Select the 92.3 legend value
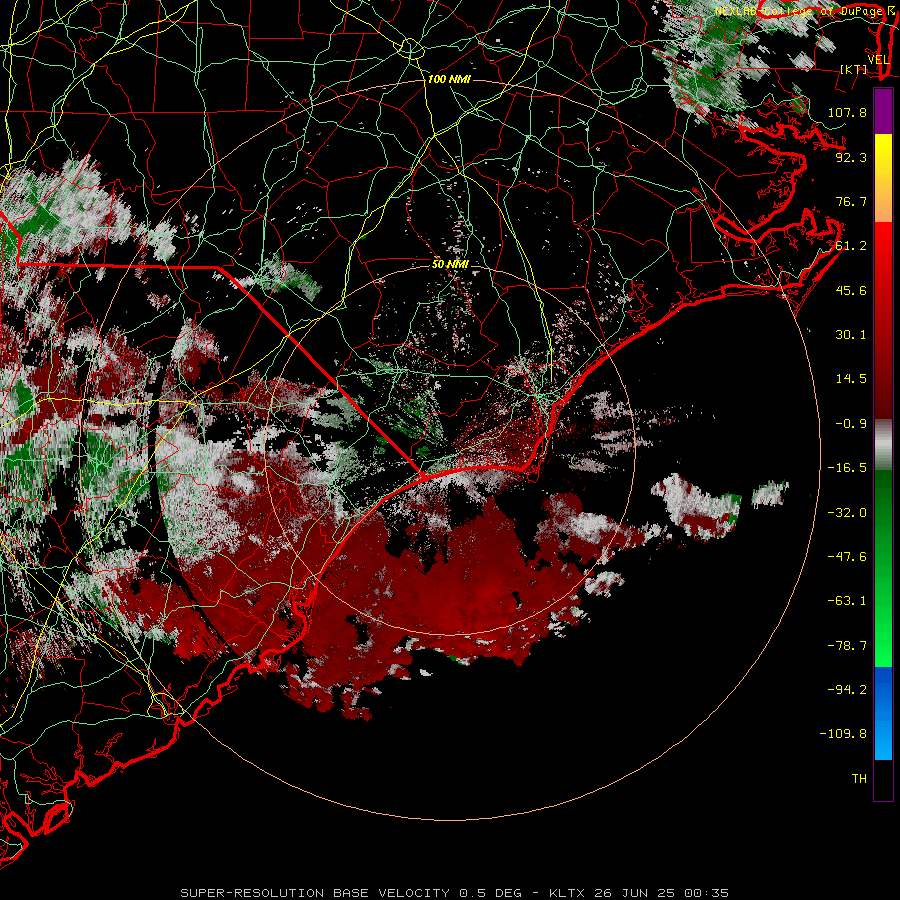 pos(851,157)
